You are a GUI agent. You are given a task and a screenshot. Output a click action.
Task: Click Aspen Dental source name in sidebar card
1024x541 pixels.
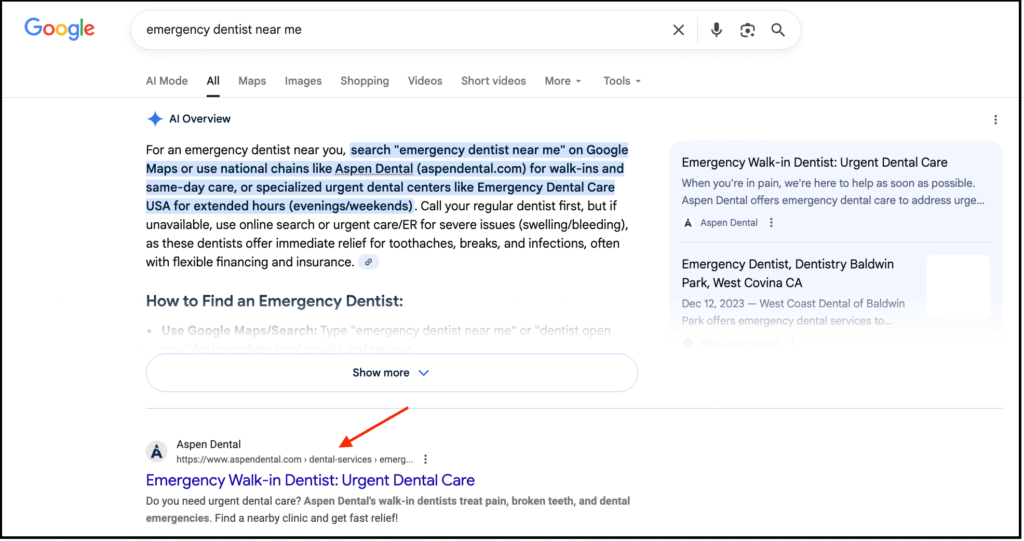pos(729,223)
